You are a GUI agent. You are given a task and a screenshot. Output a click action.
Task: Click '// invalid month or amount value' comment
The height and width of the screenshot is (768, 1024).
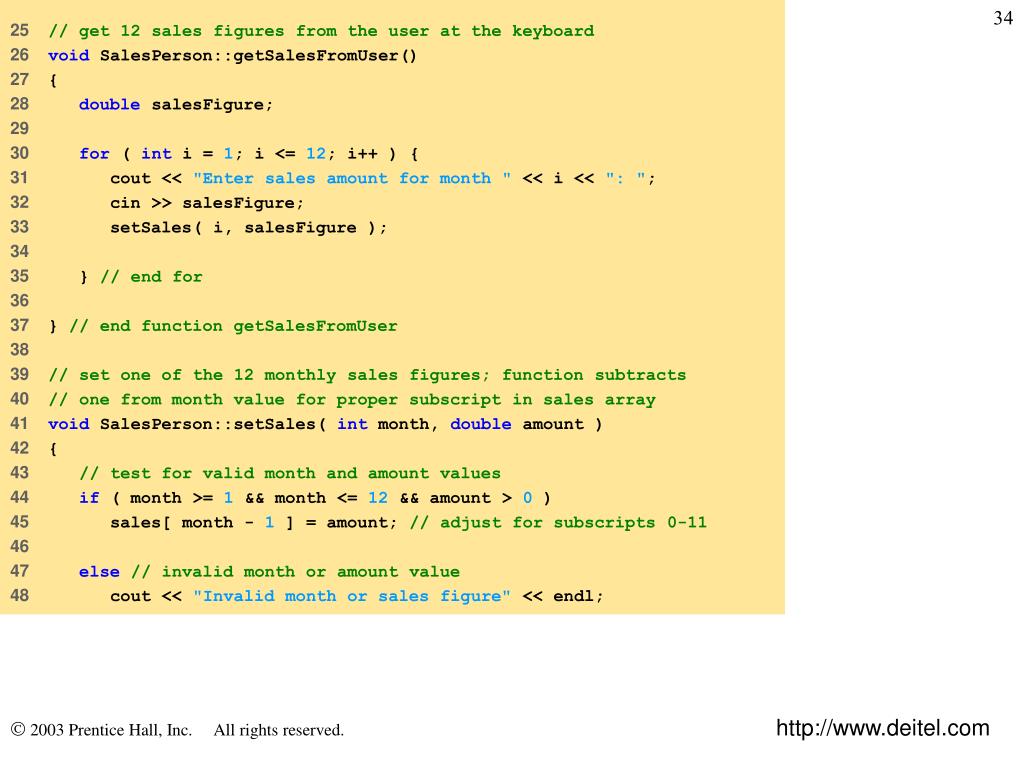(295, 572)
